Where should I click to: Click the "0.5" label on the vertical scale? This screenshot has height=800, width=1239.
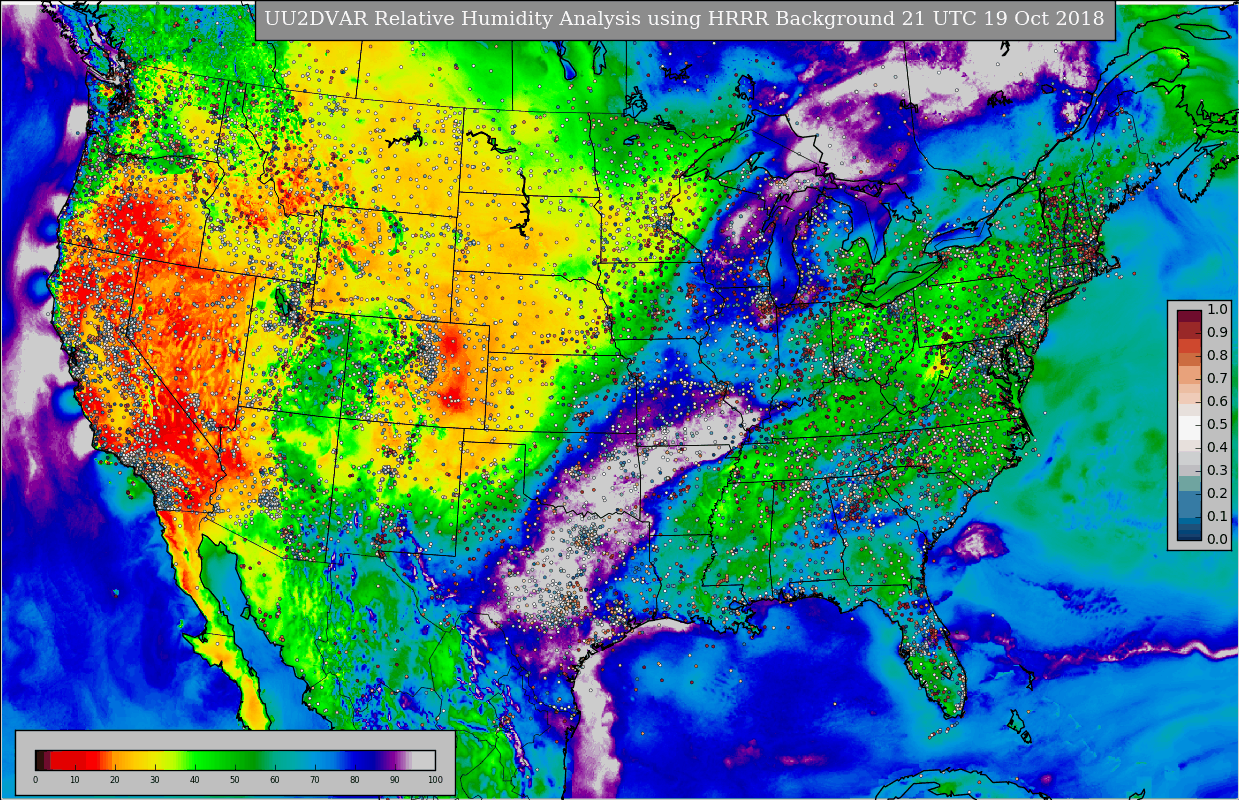(1217, 424)
